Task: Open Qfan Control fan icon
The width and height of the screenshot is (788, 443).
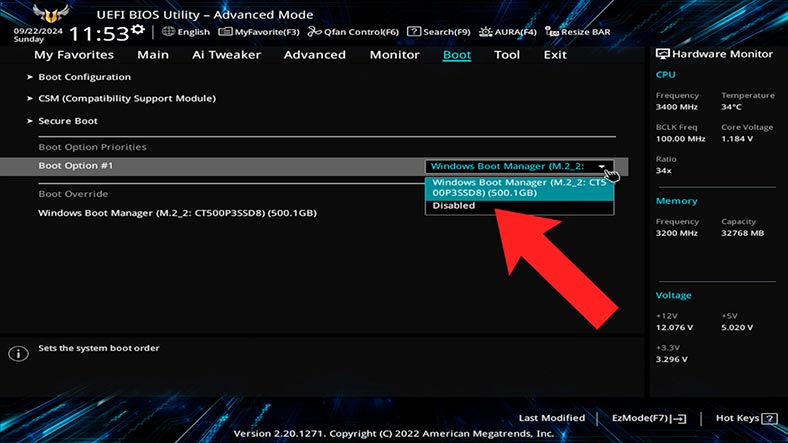Action: [315, 32]
